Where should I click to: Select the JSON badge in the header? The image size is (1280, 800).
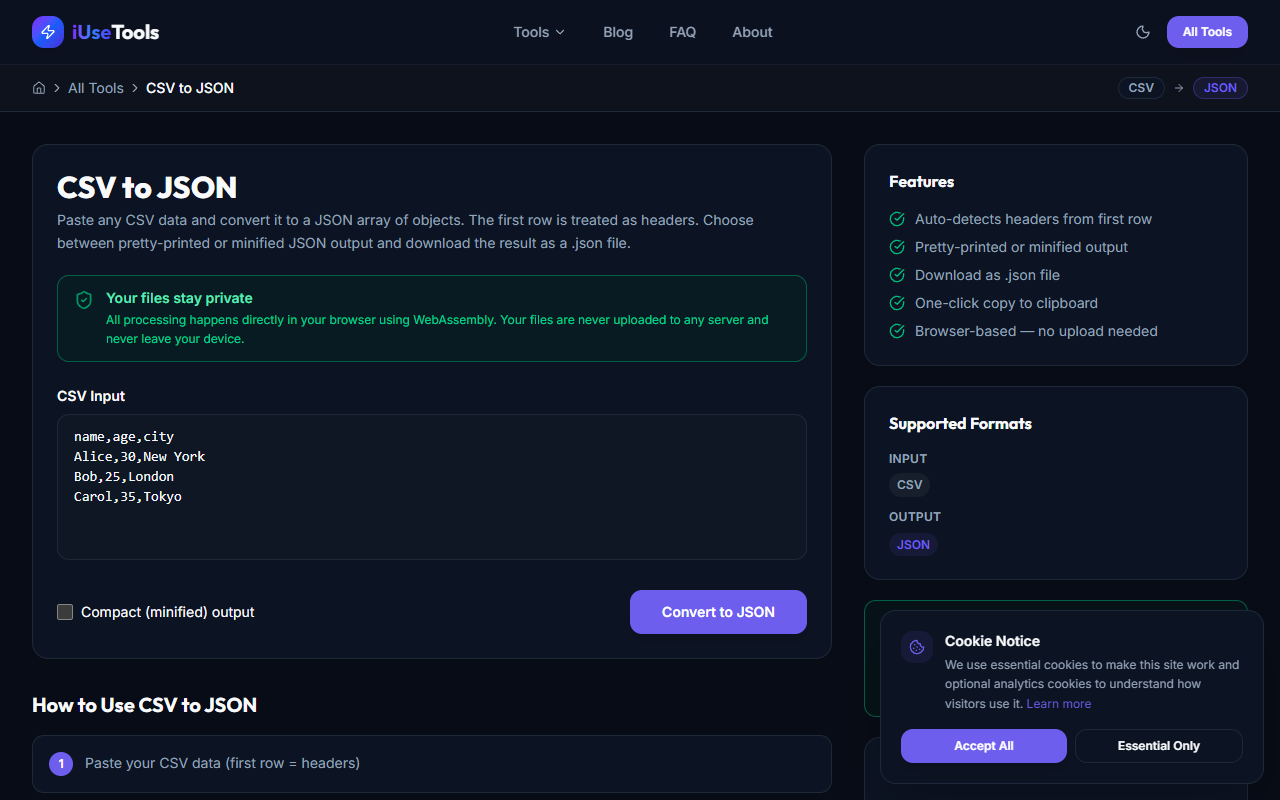tap(1220, 88)
